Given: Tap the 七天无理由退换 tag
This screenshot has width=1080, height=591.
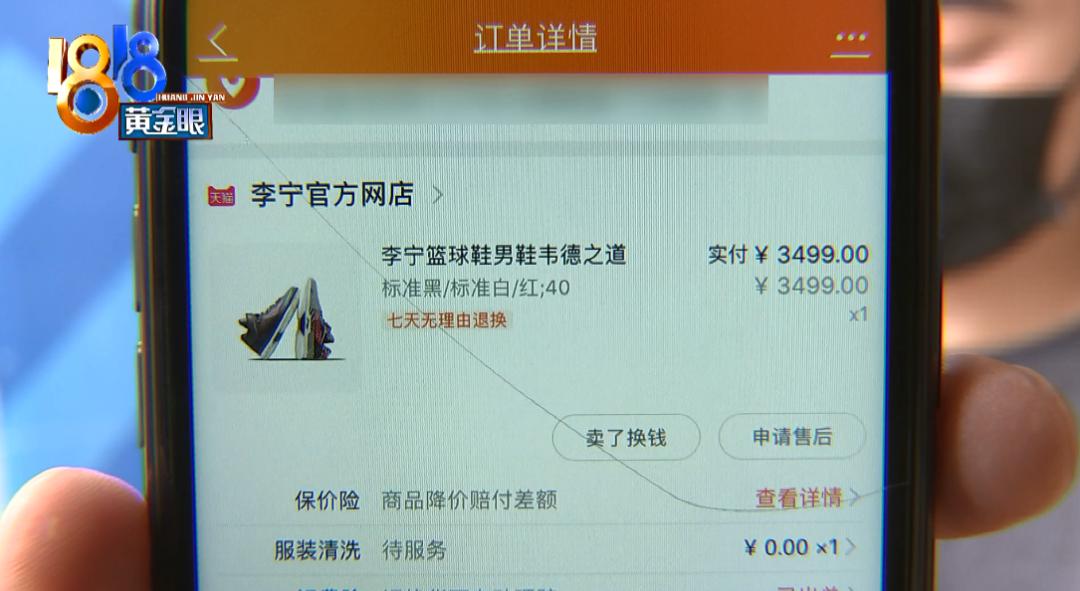Looking at the screenshot, I should [446, 320].
